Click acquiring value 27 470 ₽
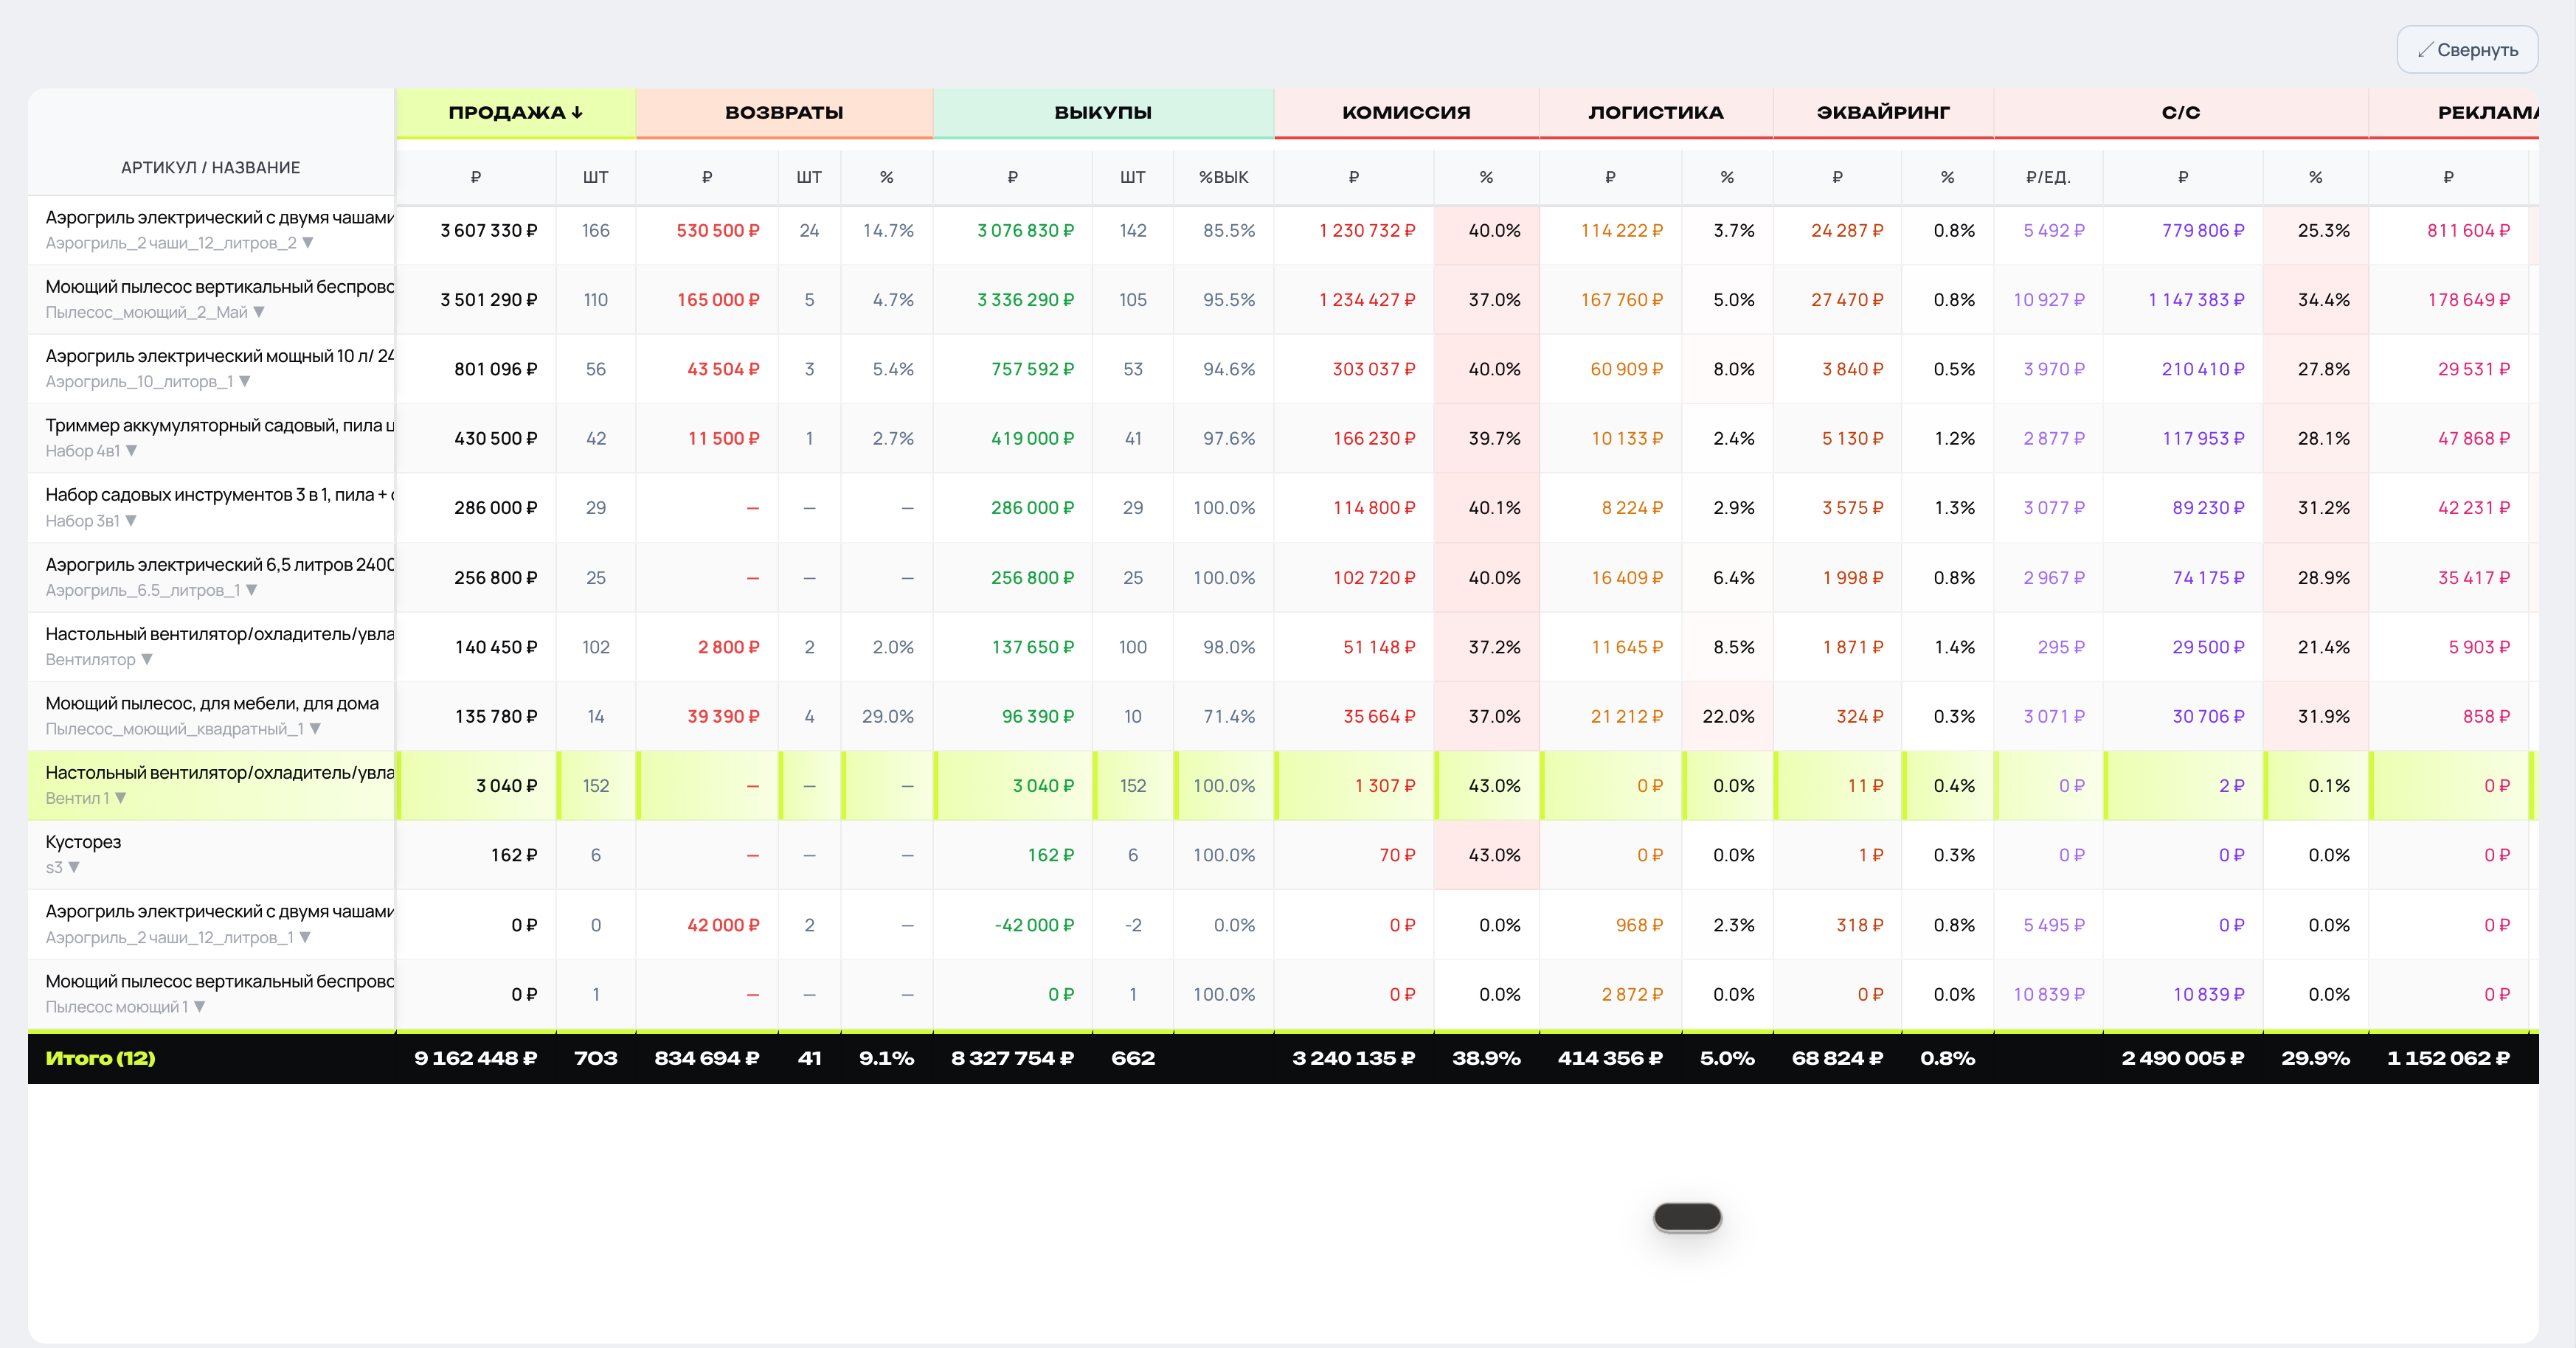The image size is (2576, 1348). [1847, 300]
